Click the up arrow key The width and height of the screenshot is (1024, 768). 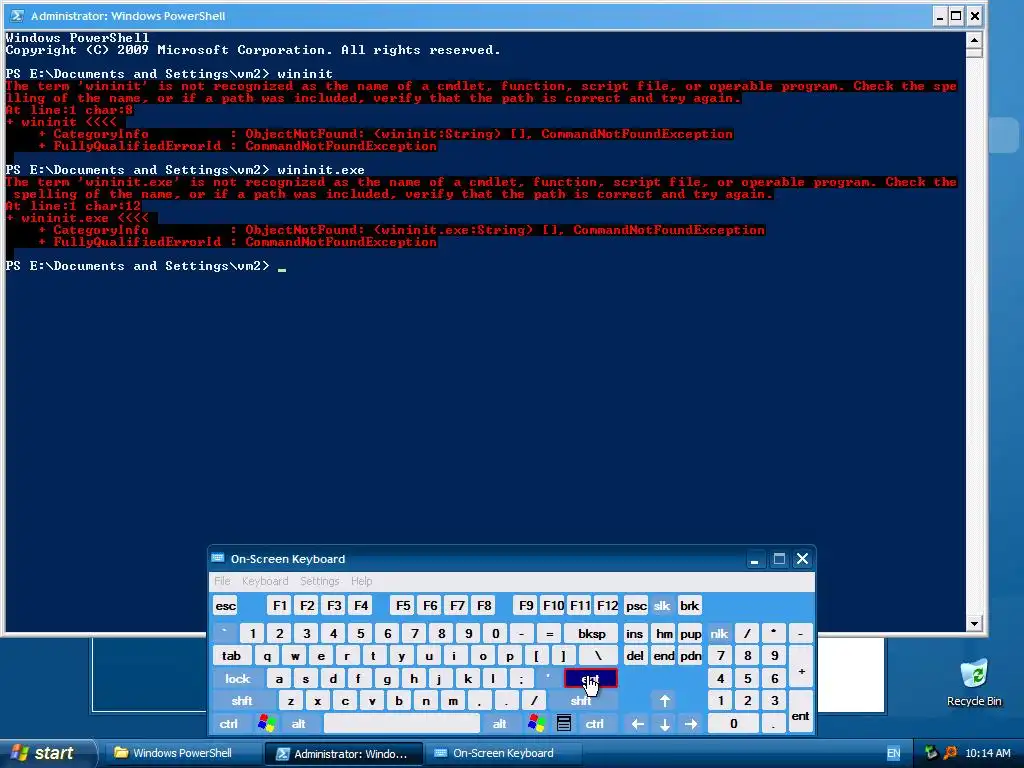tap(664, 701)
